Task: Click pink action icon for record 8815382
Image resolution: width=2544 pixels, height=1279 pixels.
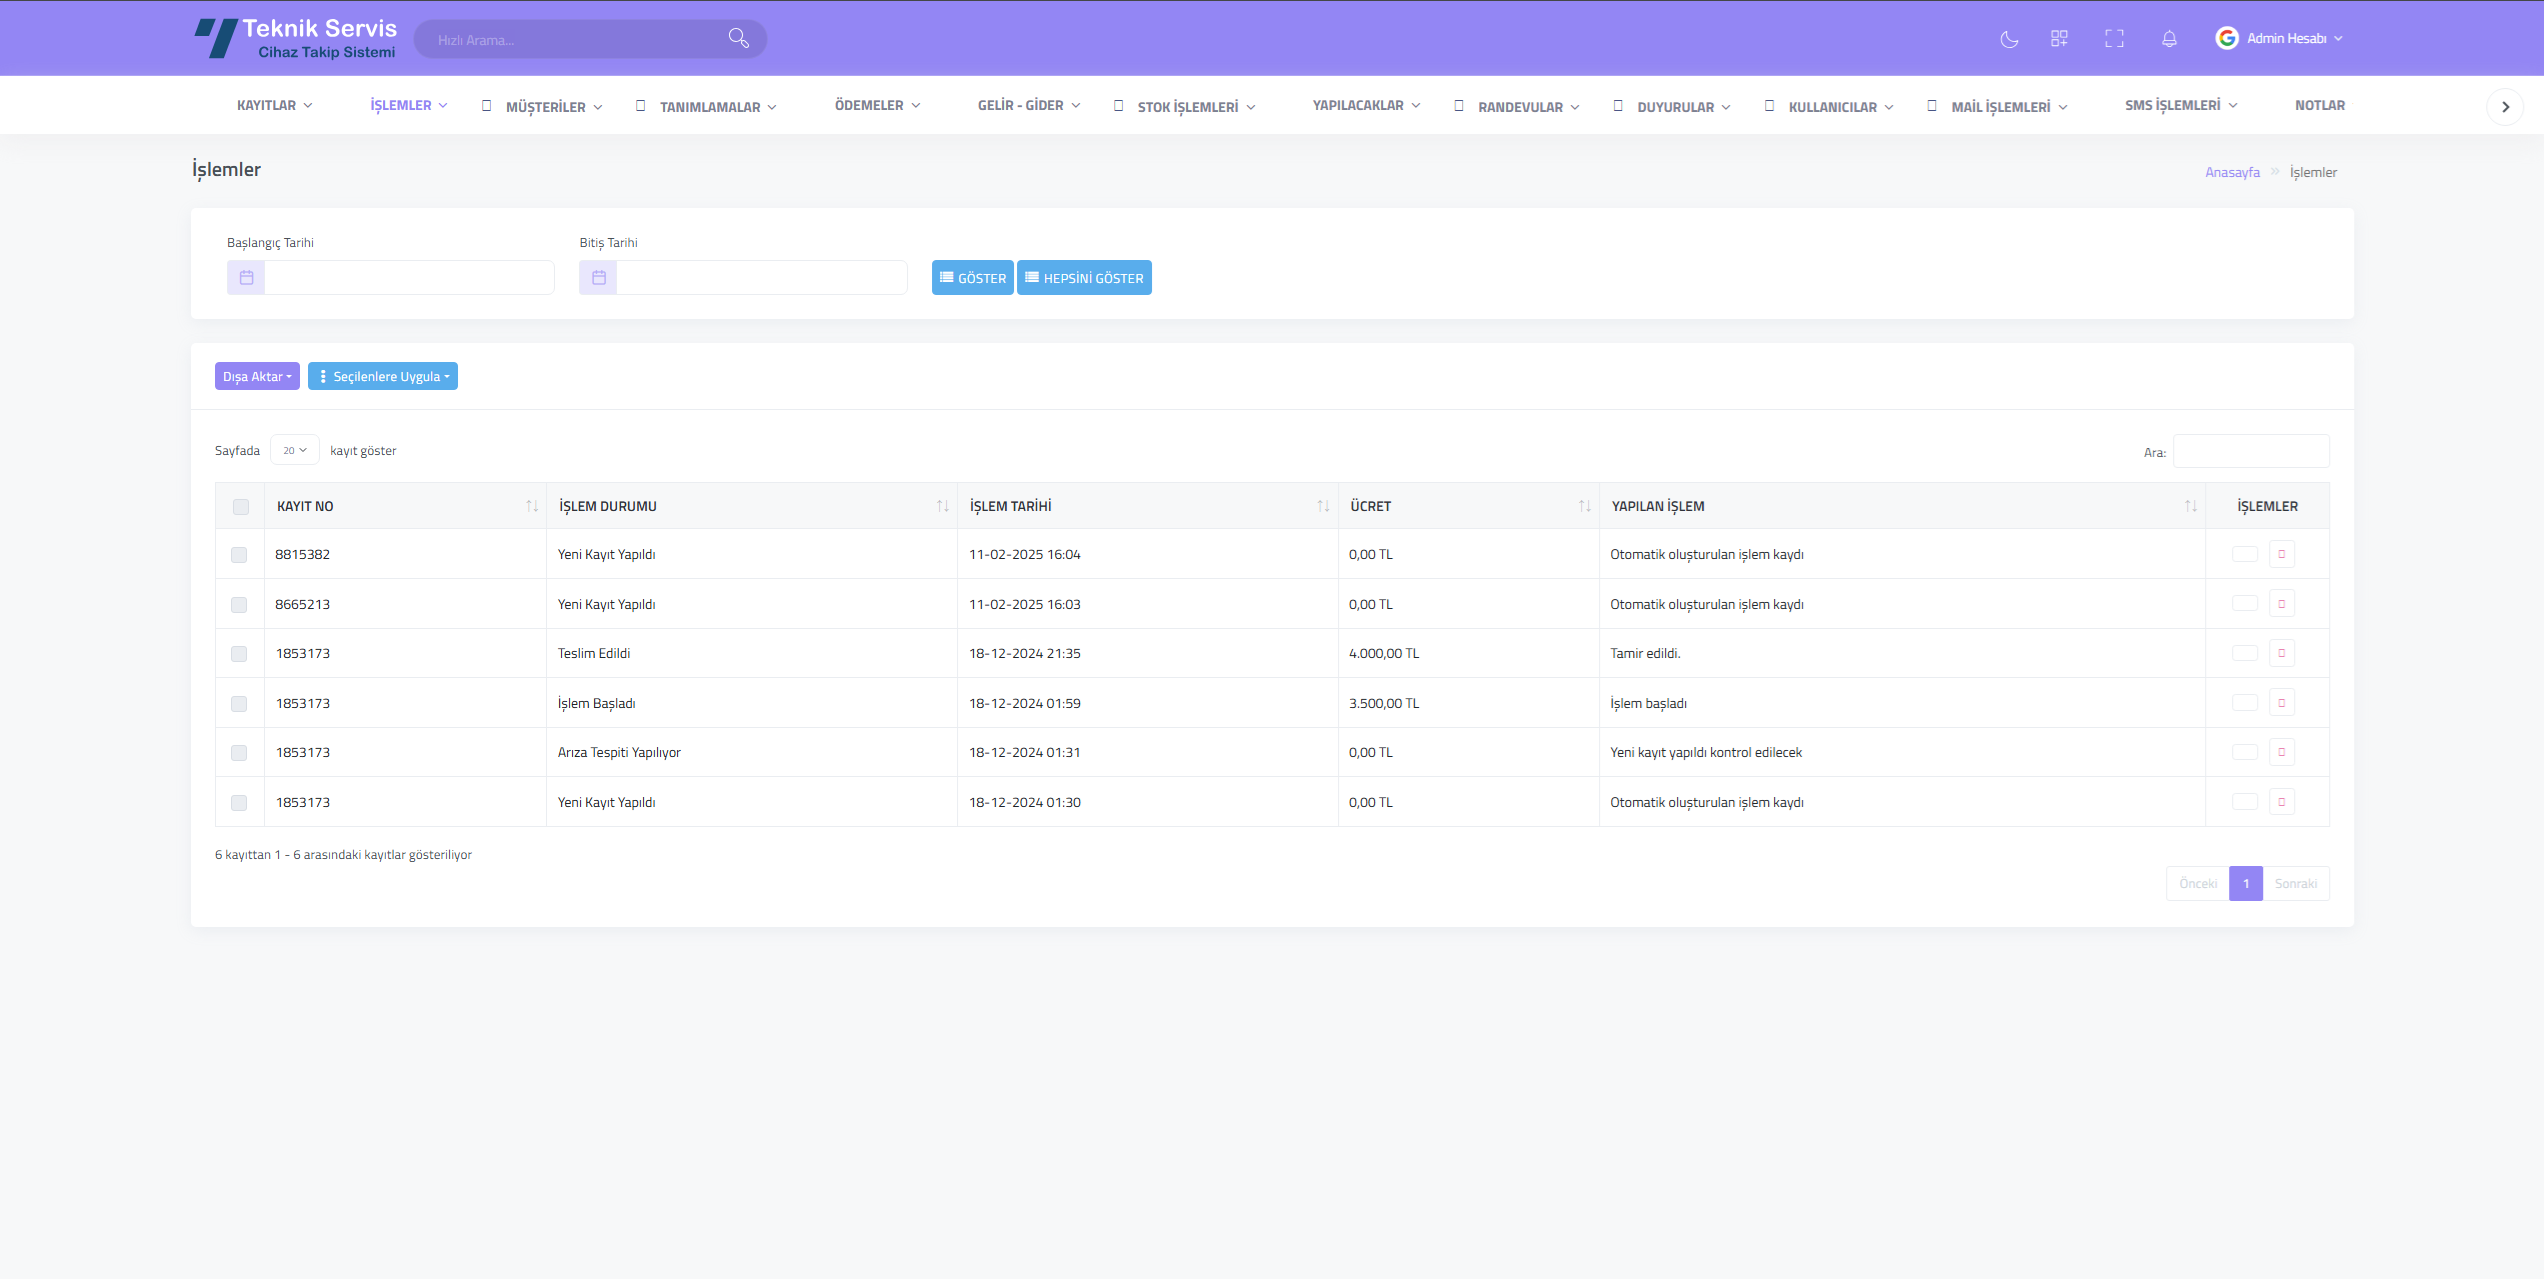Action: click(x=2281, y=554)
